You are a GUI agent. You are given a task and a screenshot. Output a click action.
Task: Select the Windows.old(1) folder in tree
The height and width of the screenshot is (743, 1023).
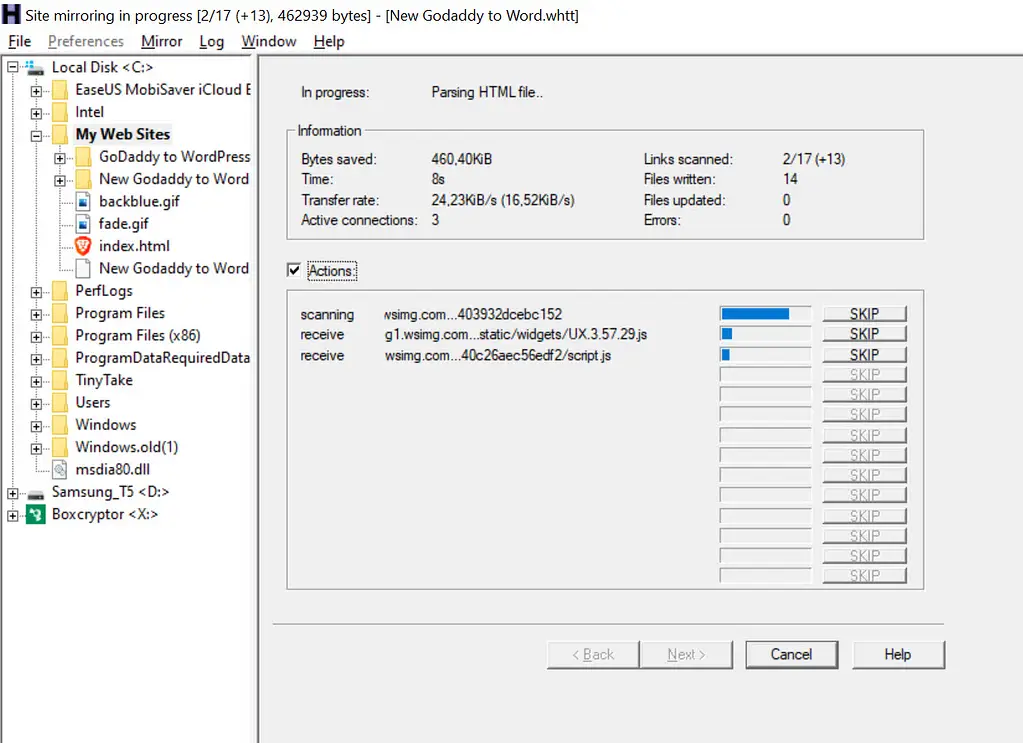[x=127, y=447]
